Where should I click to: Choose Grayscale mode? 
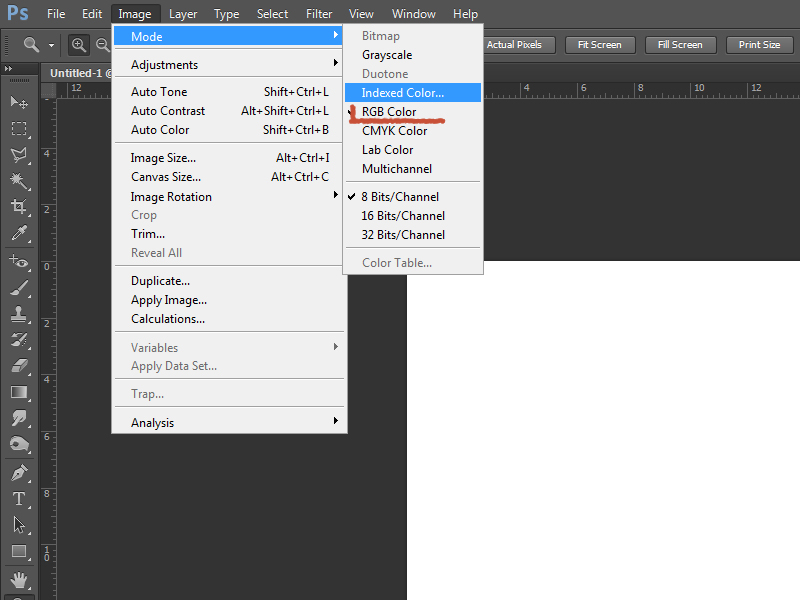click(x=413, y=55)
